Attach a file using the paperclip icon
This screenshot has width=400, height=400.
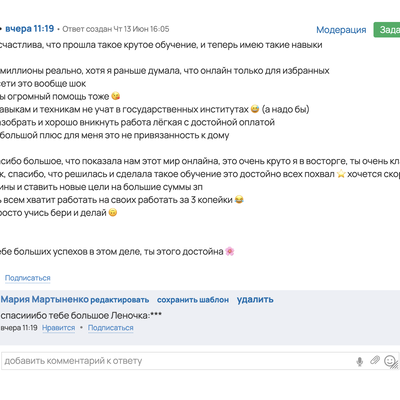[x=375, y=360]
